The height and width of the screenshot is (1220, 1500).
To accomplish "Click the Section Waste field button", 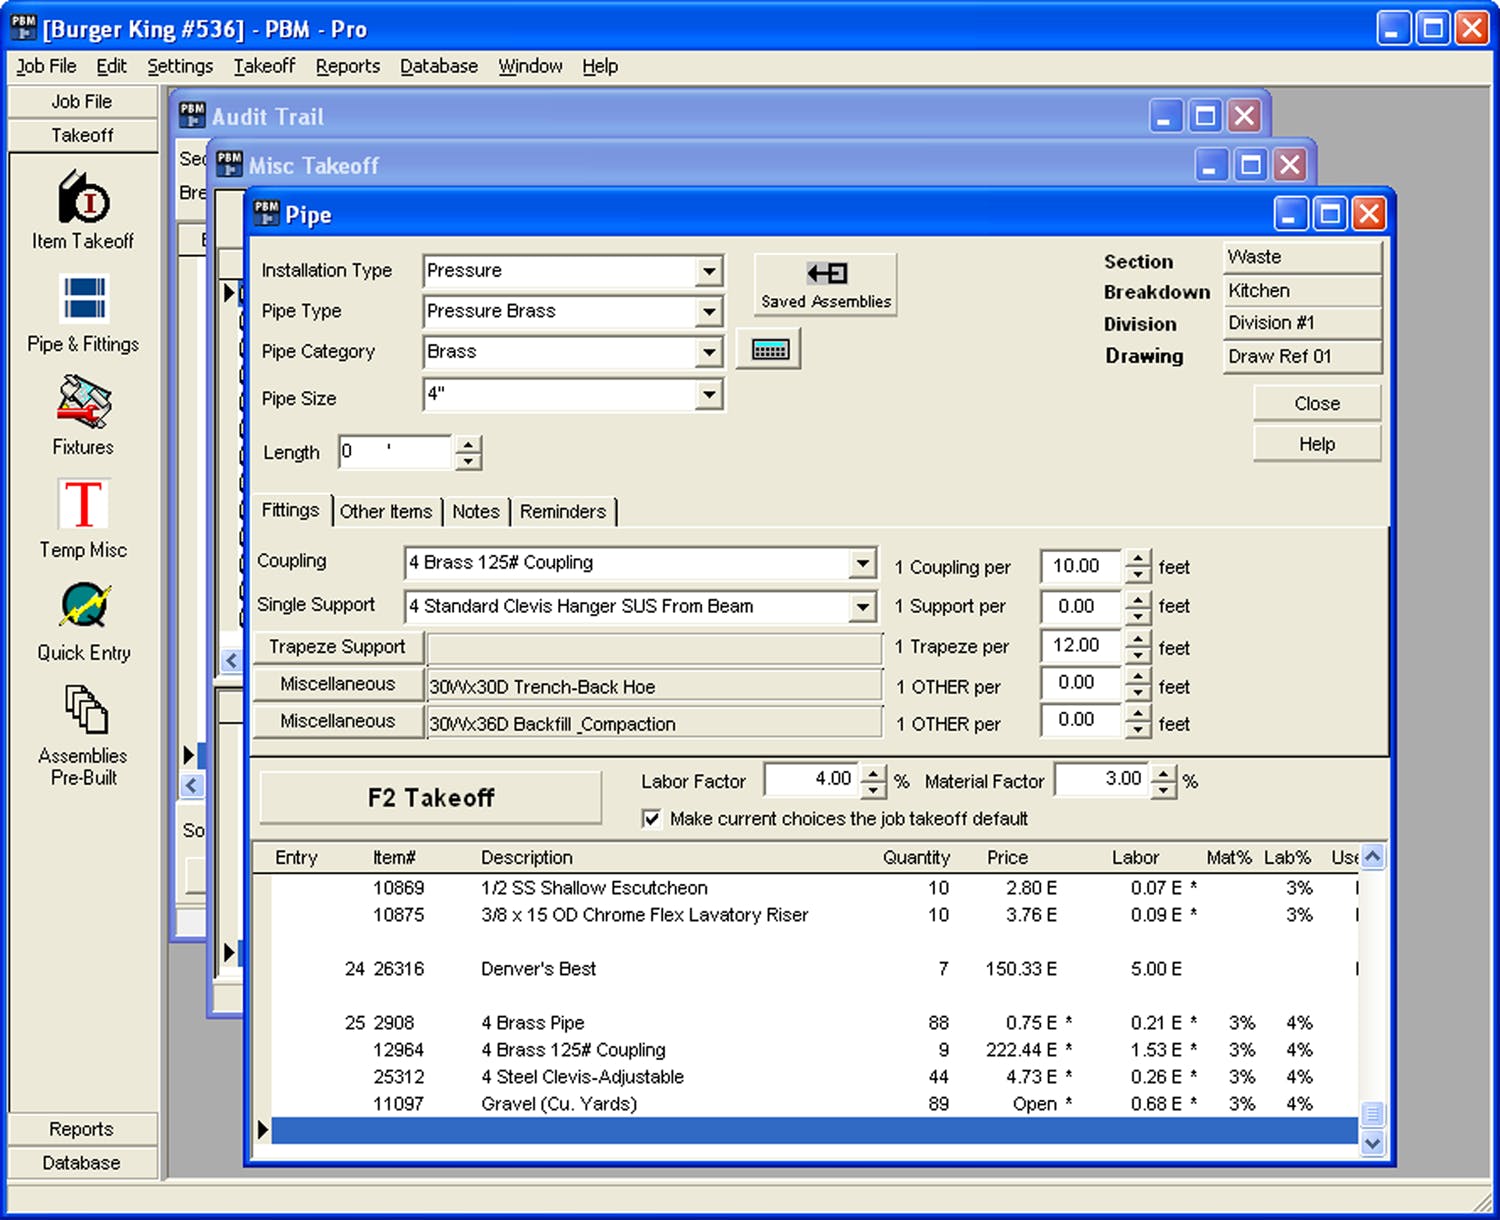I will pyautogui.click(x=1302, y=257).
